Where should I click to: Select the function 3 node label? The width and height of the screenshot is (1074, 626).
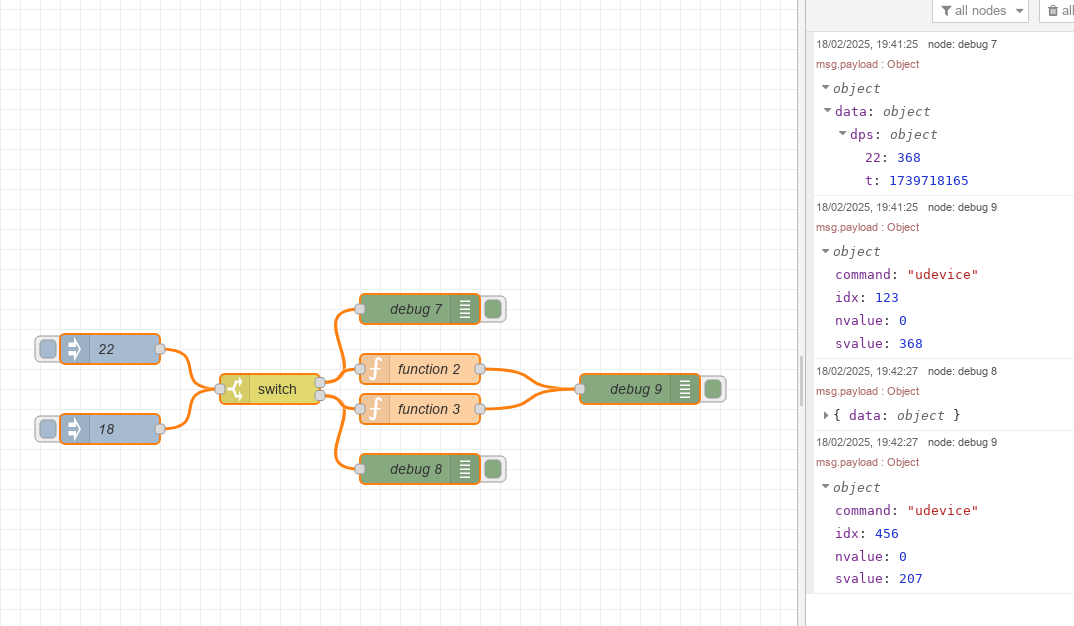point(429,410)
